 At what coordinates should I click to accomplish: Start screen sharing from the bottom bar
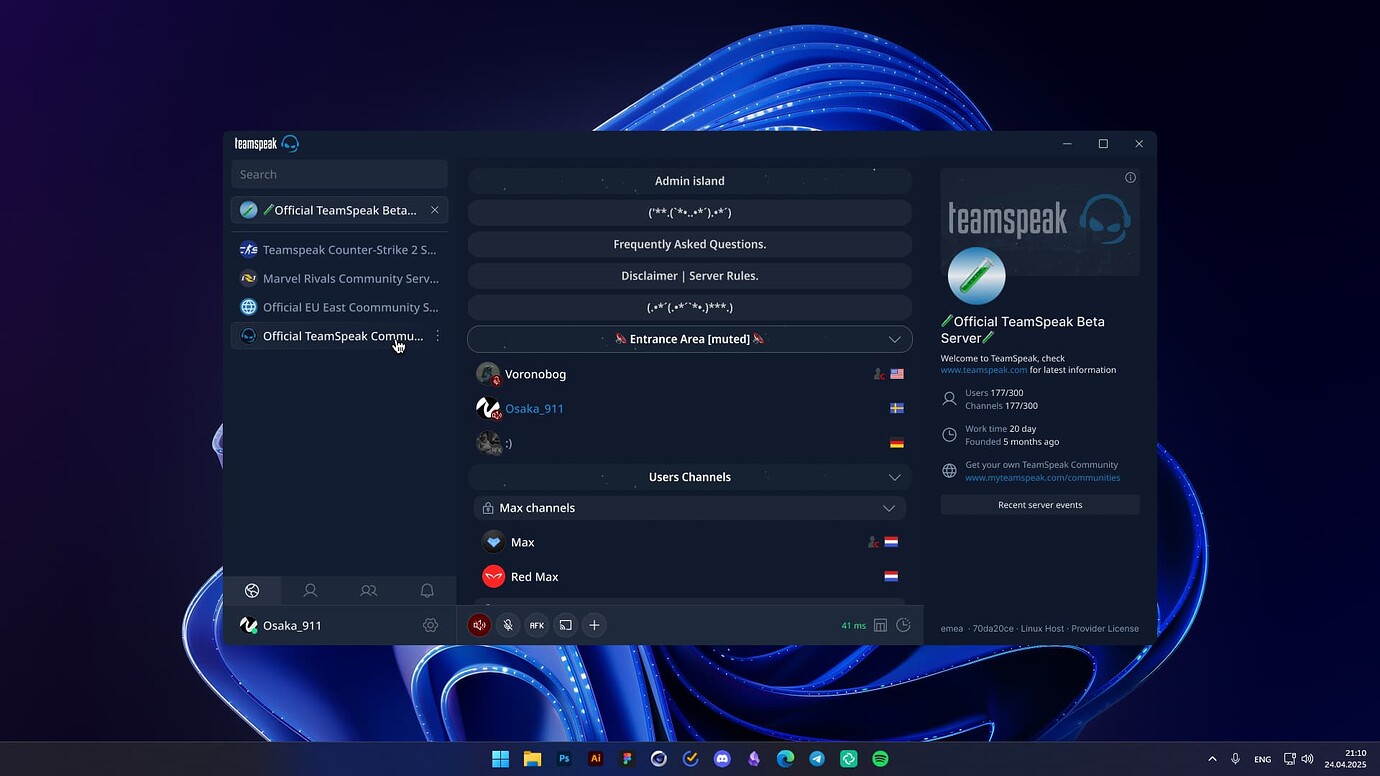[x=565, y=625]
